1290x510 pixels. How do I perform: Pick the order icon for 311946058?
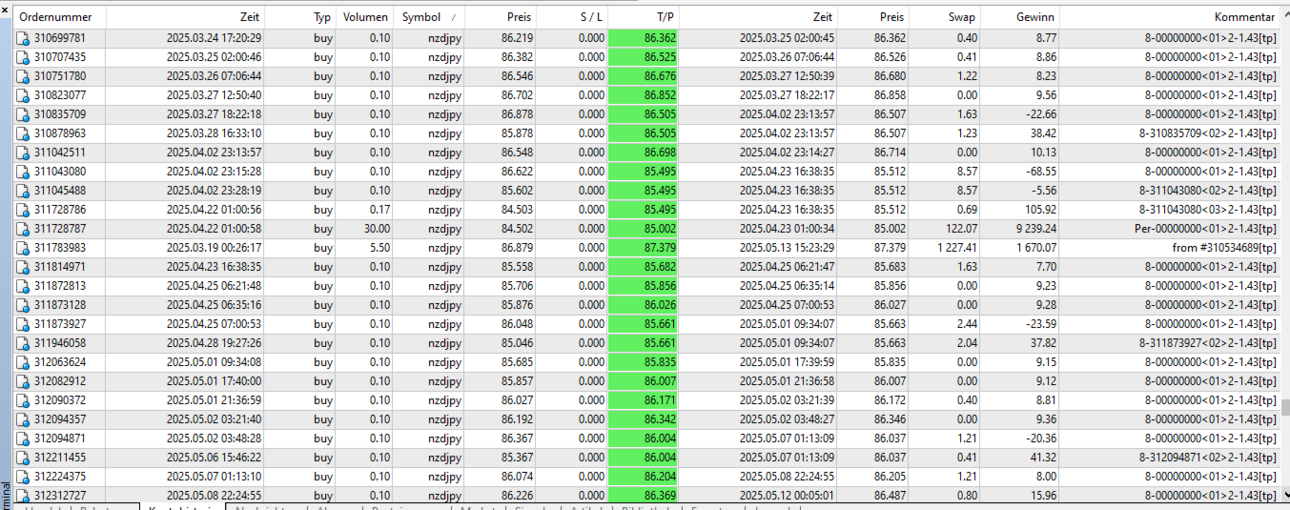23,343
